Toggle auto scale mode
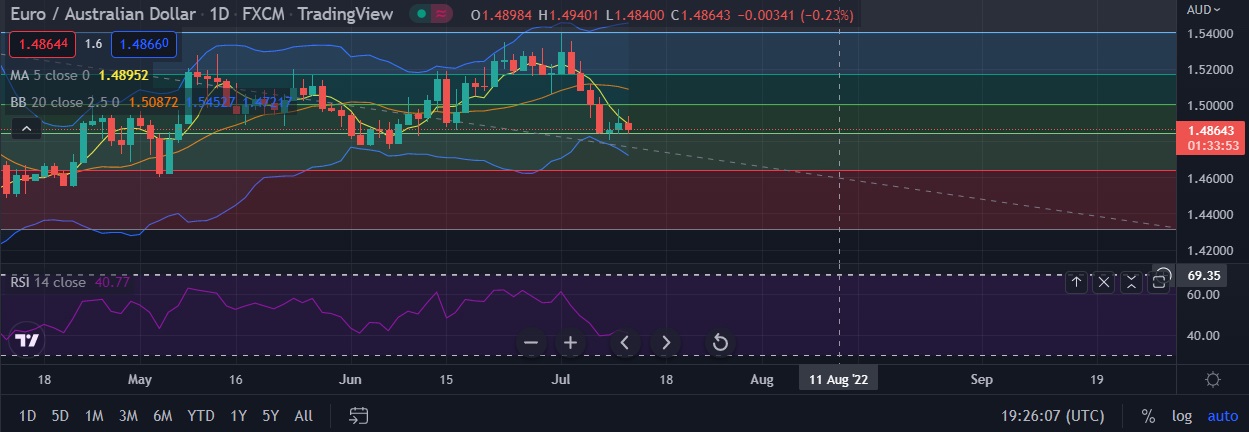Screen dimensions: 1249x432 click(x=1222, y=416)
